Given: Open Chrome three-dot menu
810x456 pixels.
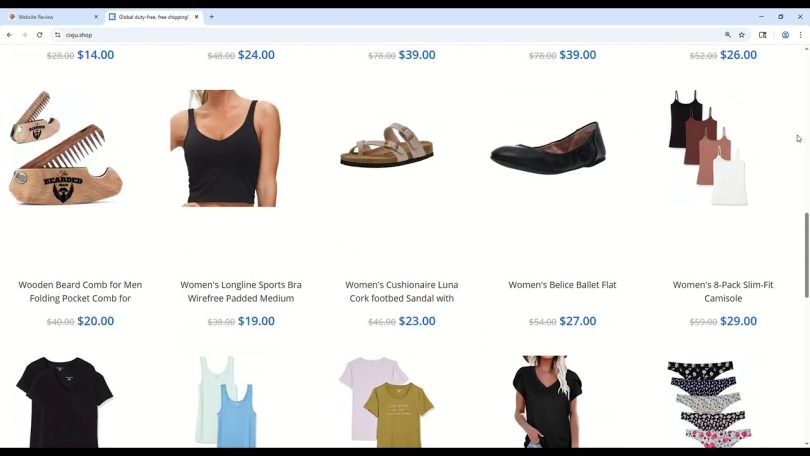Looking at the screenshot, I should [x=800, y=35].
